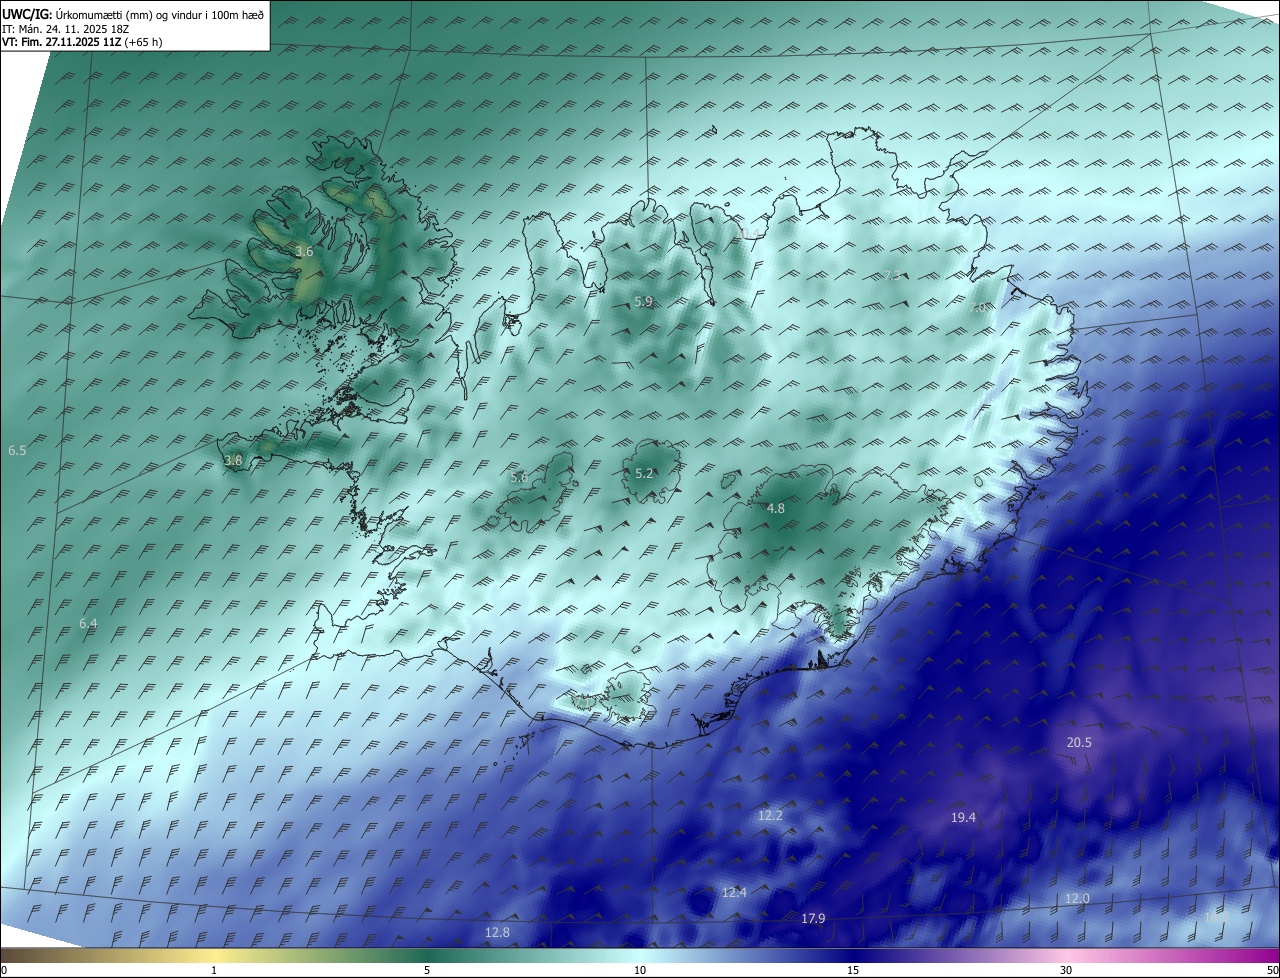Click the 12.8 value at the bottom of the map

click(x=497, y=932)
